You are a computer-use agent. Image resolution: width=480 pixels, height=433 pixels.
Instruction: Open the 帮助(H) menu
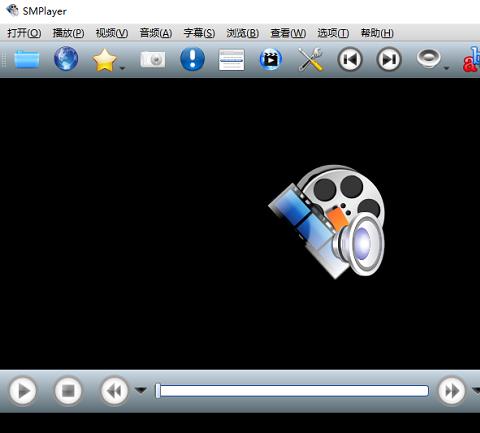click(x=377, y=33)
